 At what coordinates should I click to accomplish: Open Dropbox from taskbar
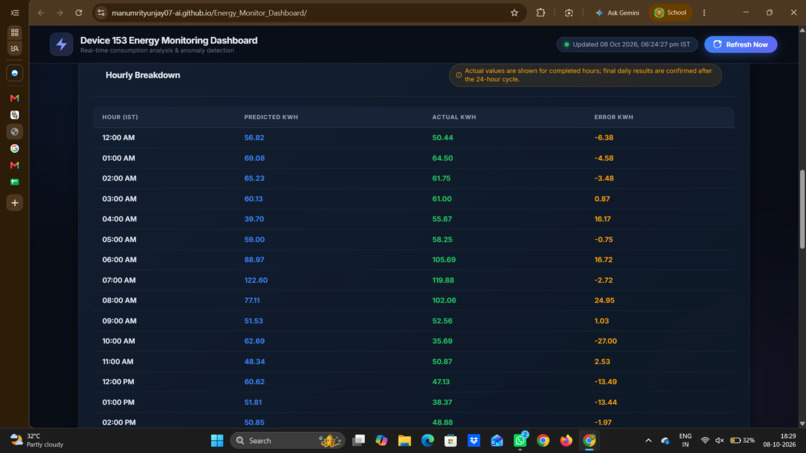tap(473, 441)
